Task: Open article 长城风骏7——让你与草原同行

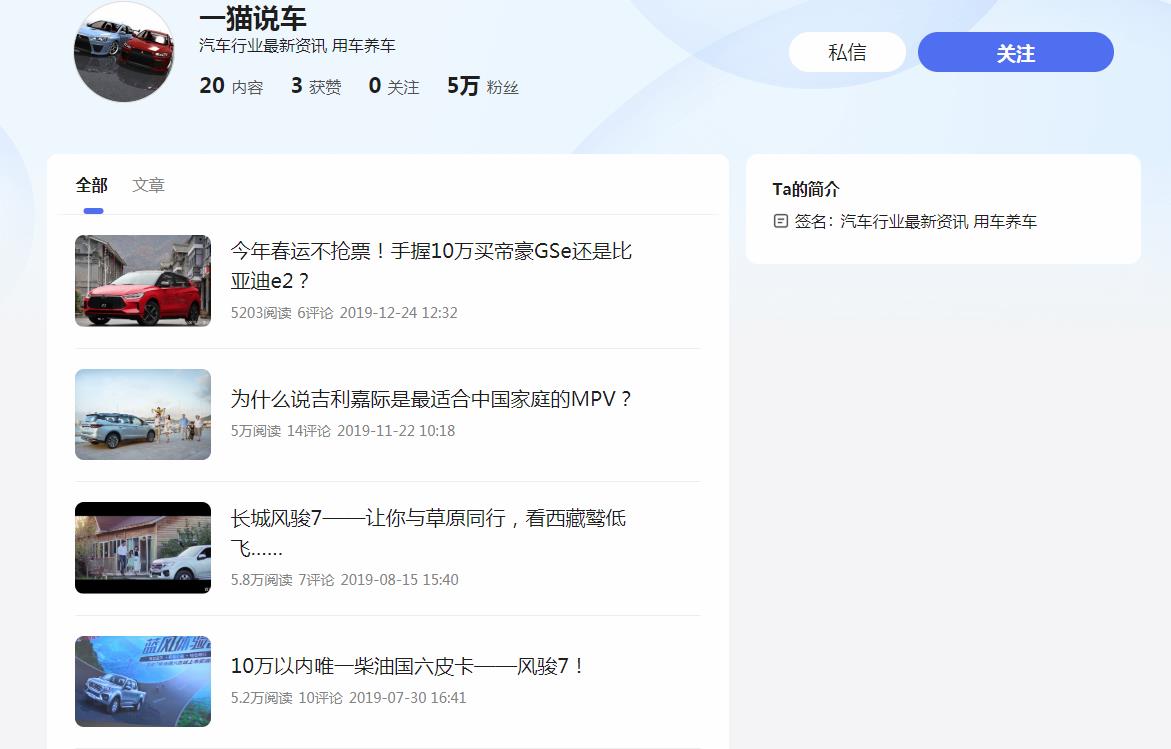Action: click(428, 533)
